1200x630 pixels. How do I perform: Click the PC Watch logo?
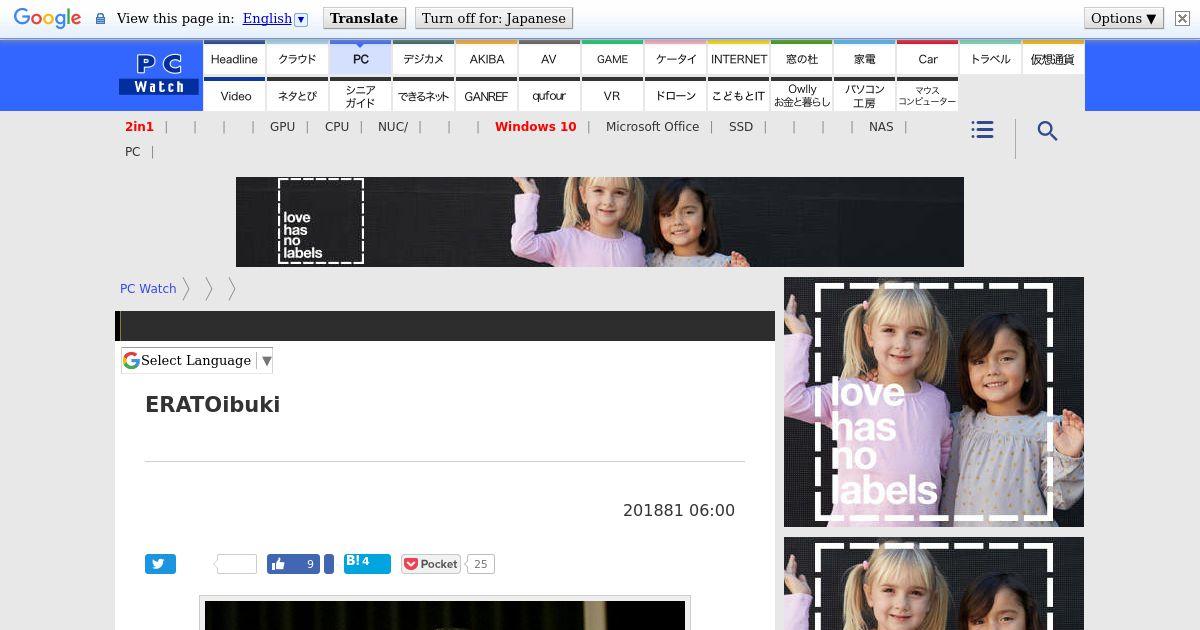pos(159,74)
